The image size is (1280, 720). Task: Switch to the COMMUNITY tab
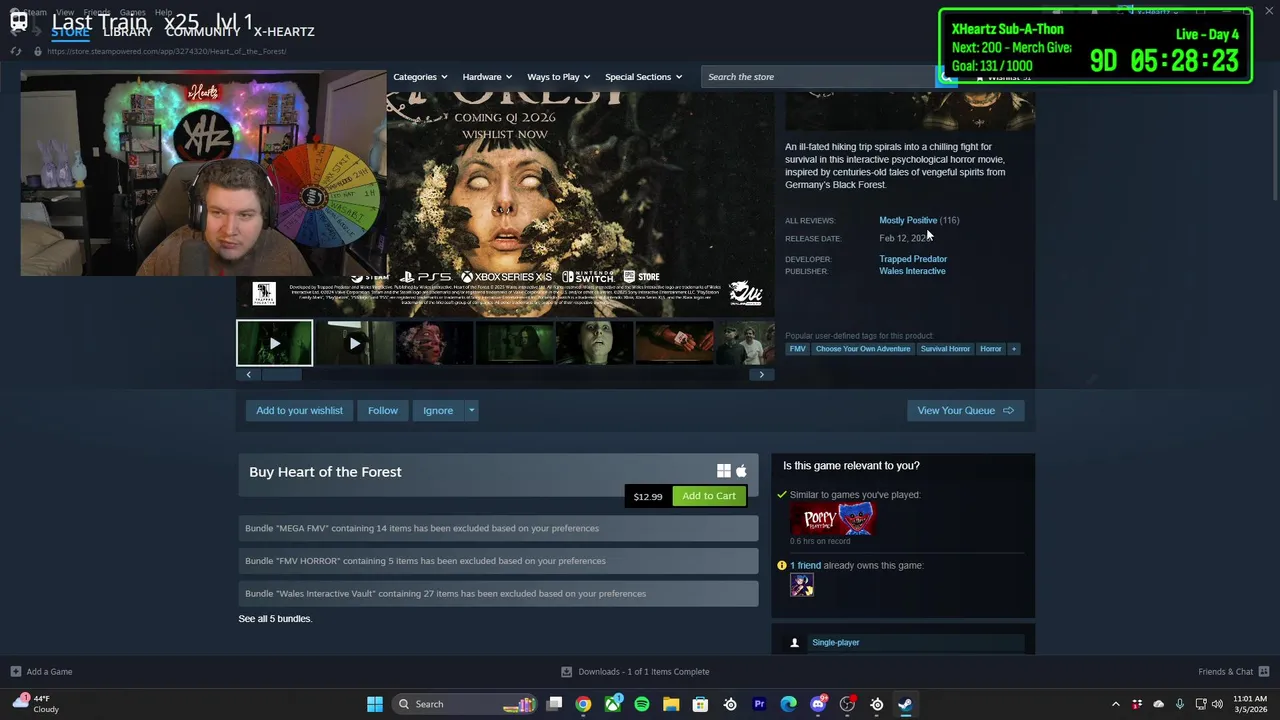[x=203, y=32]
